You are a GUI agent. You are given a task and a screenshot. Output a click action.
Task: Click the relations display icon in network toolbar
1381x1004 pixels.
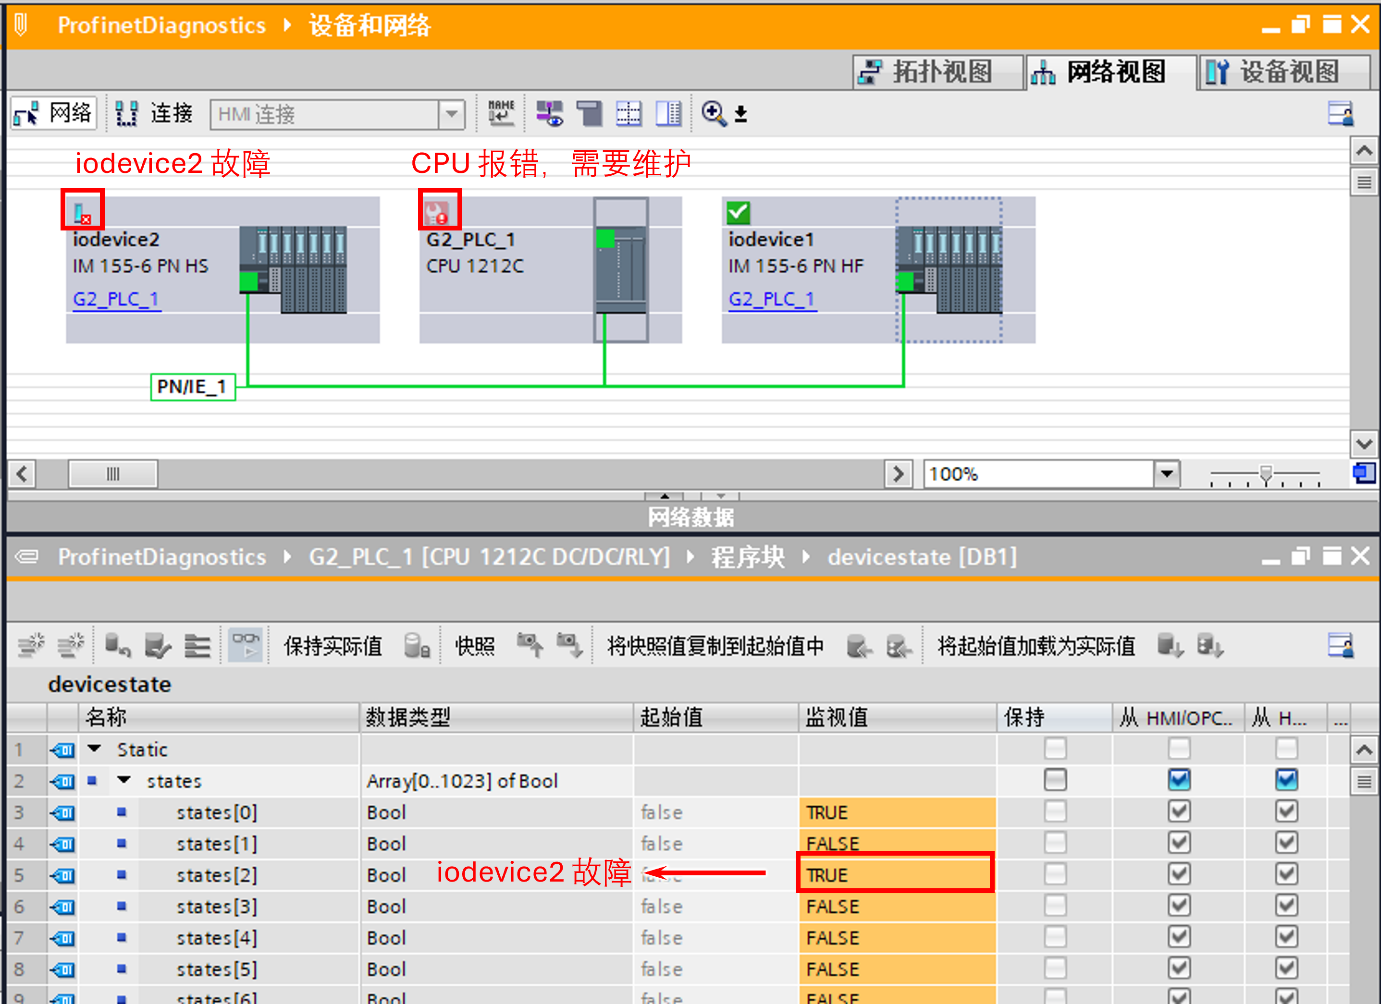(x=548, y=113)
